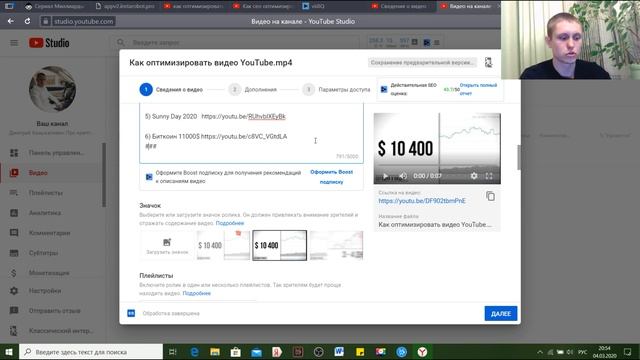Viewport: 640px width, 360px height.
Task: Open video preview settings gear
Action: pos(474,176)
